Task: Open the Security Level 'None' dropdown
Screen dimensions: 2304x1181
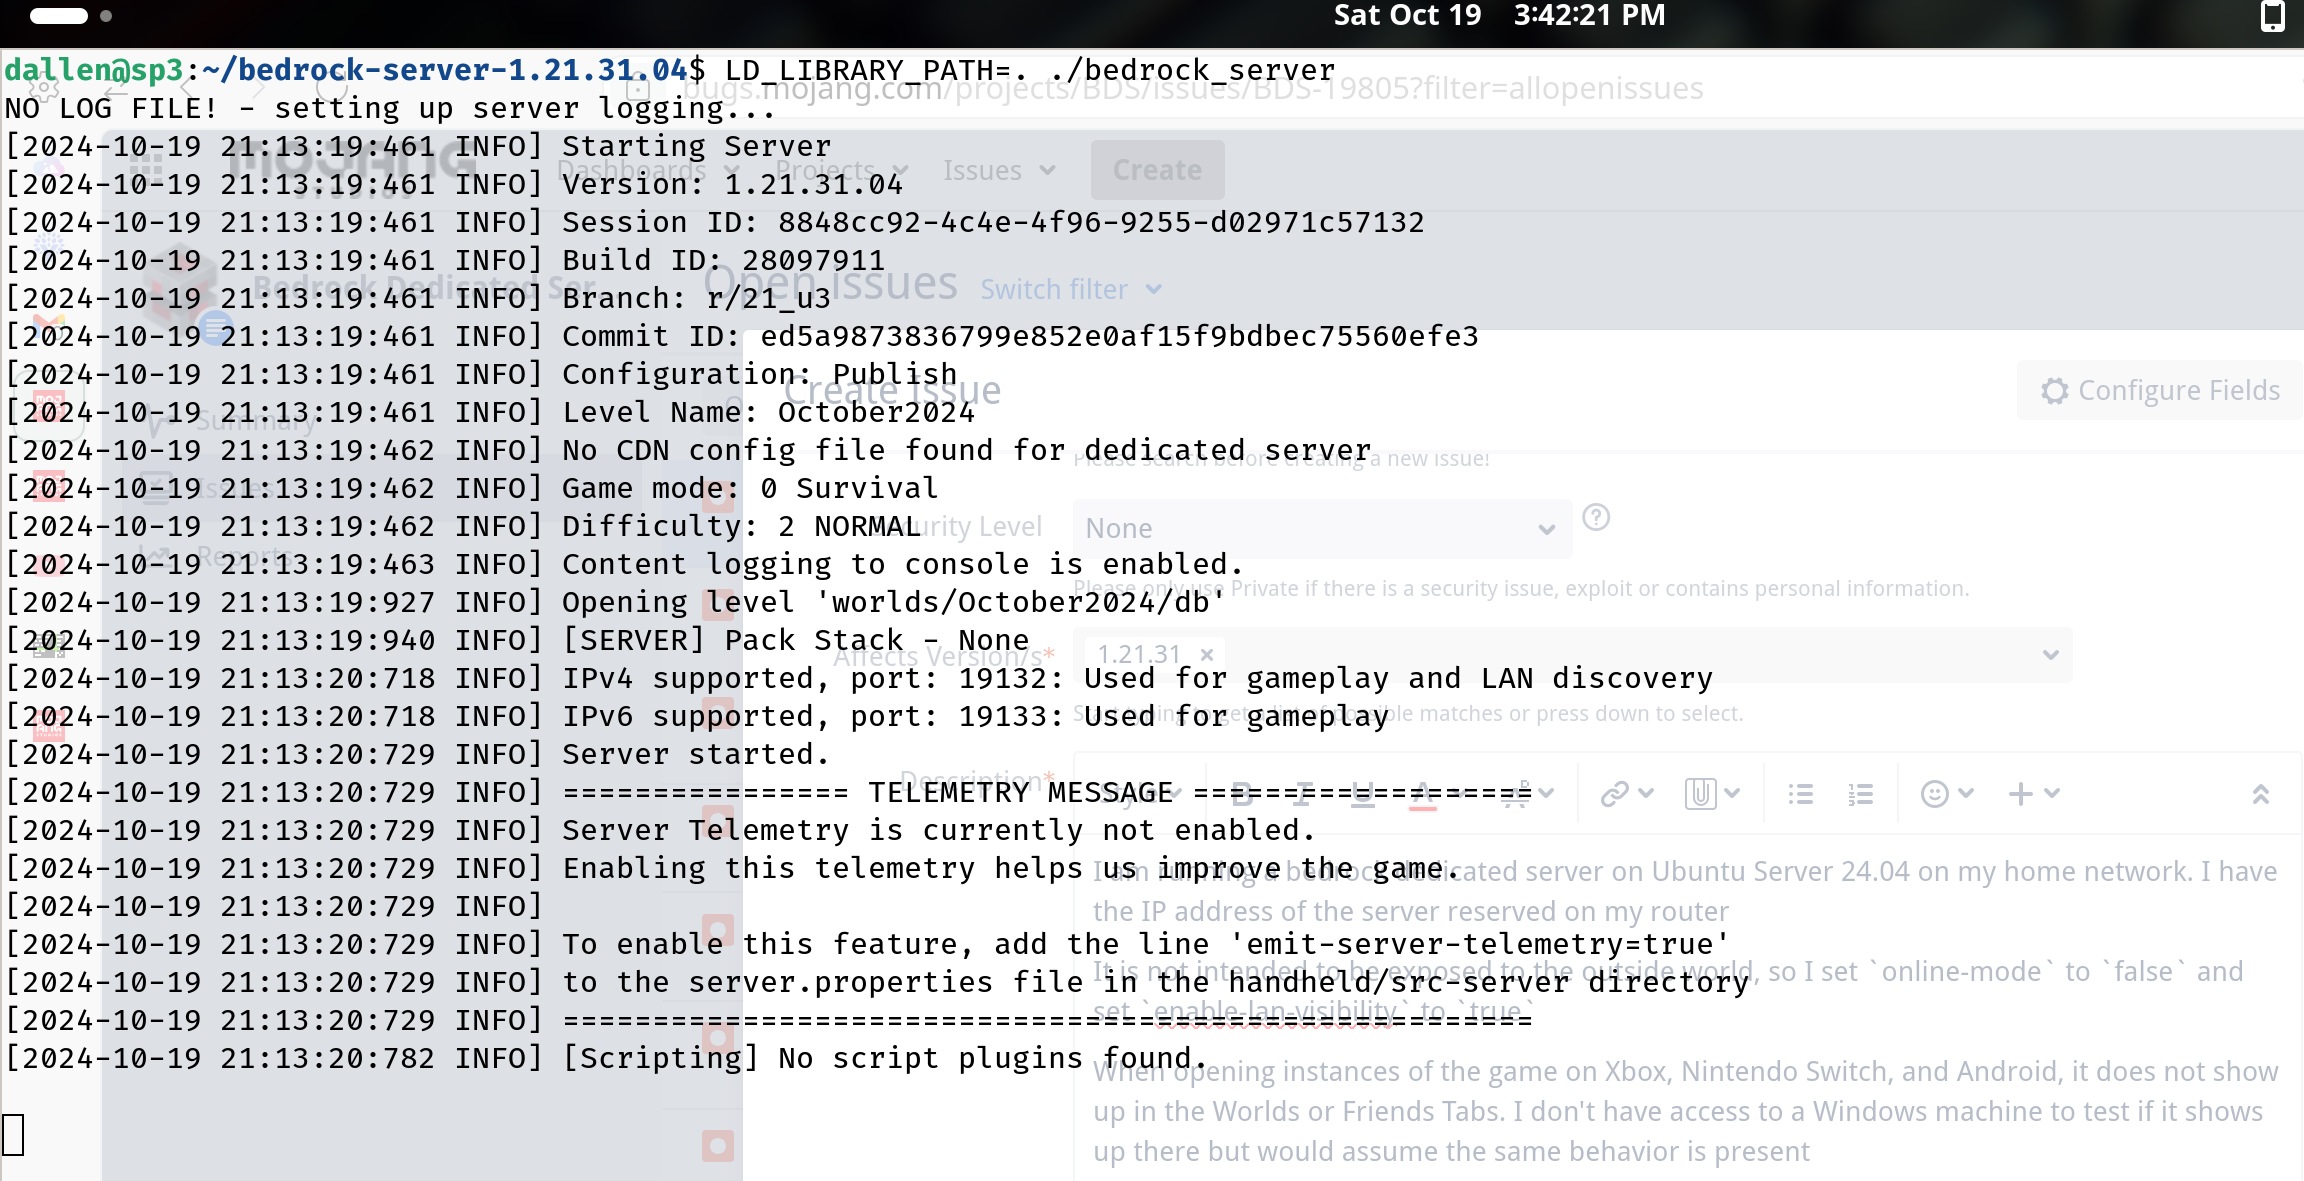Action: [1321, 528]
